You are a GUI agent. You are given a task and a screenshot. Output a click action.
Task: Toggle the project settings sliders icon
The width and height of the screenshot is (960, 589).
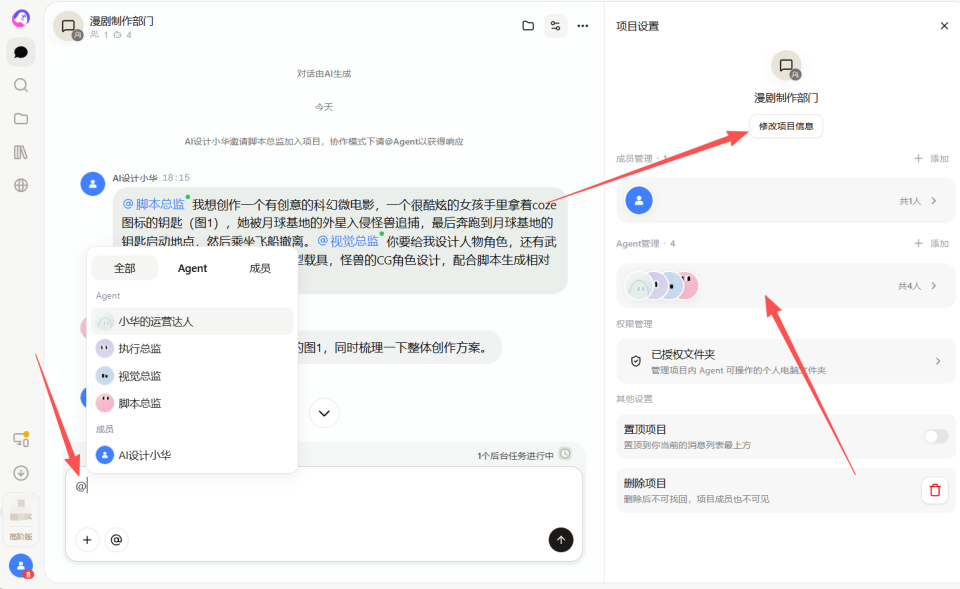[555, 26]
